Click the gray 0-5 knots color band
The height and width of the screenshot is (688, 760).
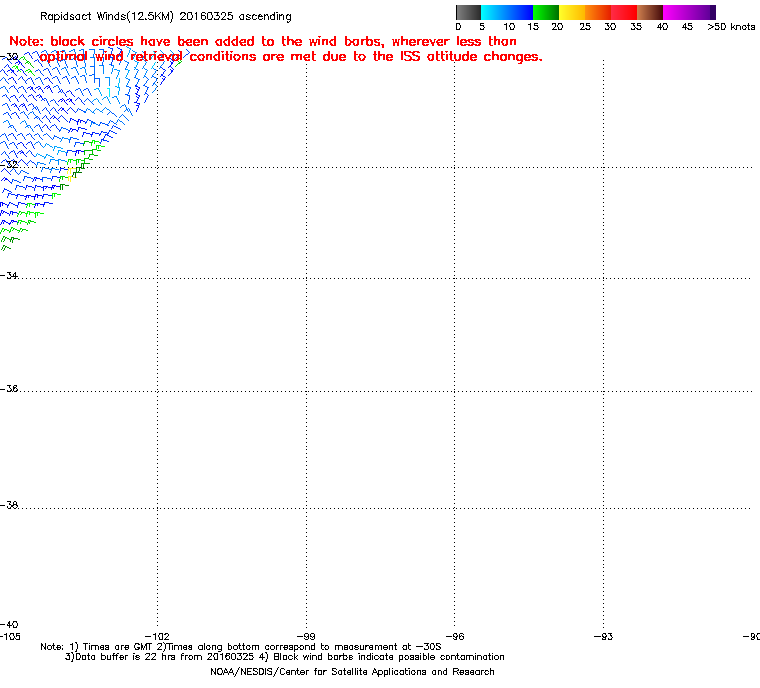[468, 12]
